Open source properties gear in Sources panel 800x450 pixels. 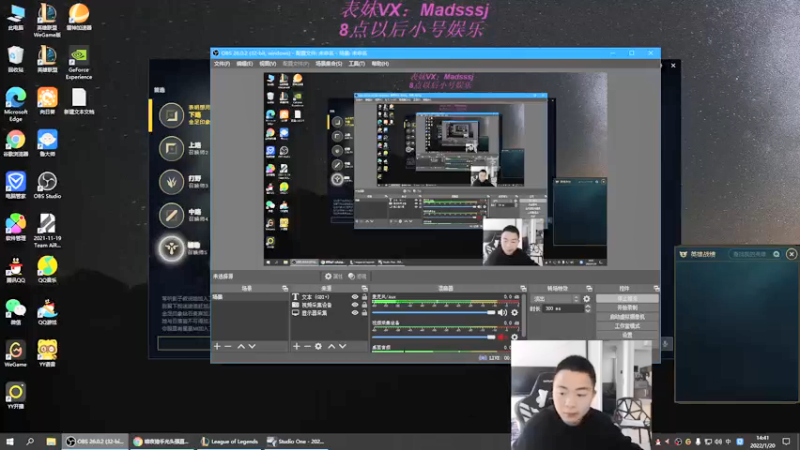pyautogui.click(x=318, y=346)
